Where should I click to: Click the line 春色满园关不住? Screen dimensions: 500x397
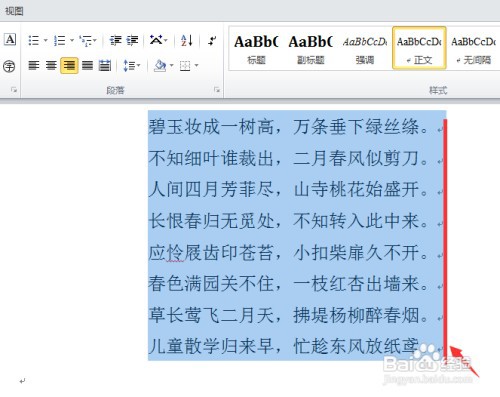211,284
